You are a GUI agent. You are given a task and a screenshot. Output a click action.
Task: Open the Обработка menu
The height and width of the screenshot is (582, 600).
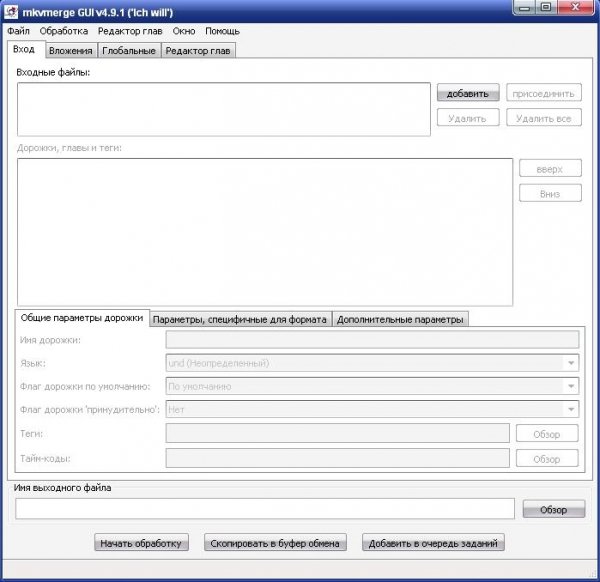[64, 31]
